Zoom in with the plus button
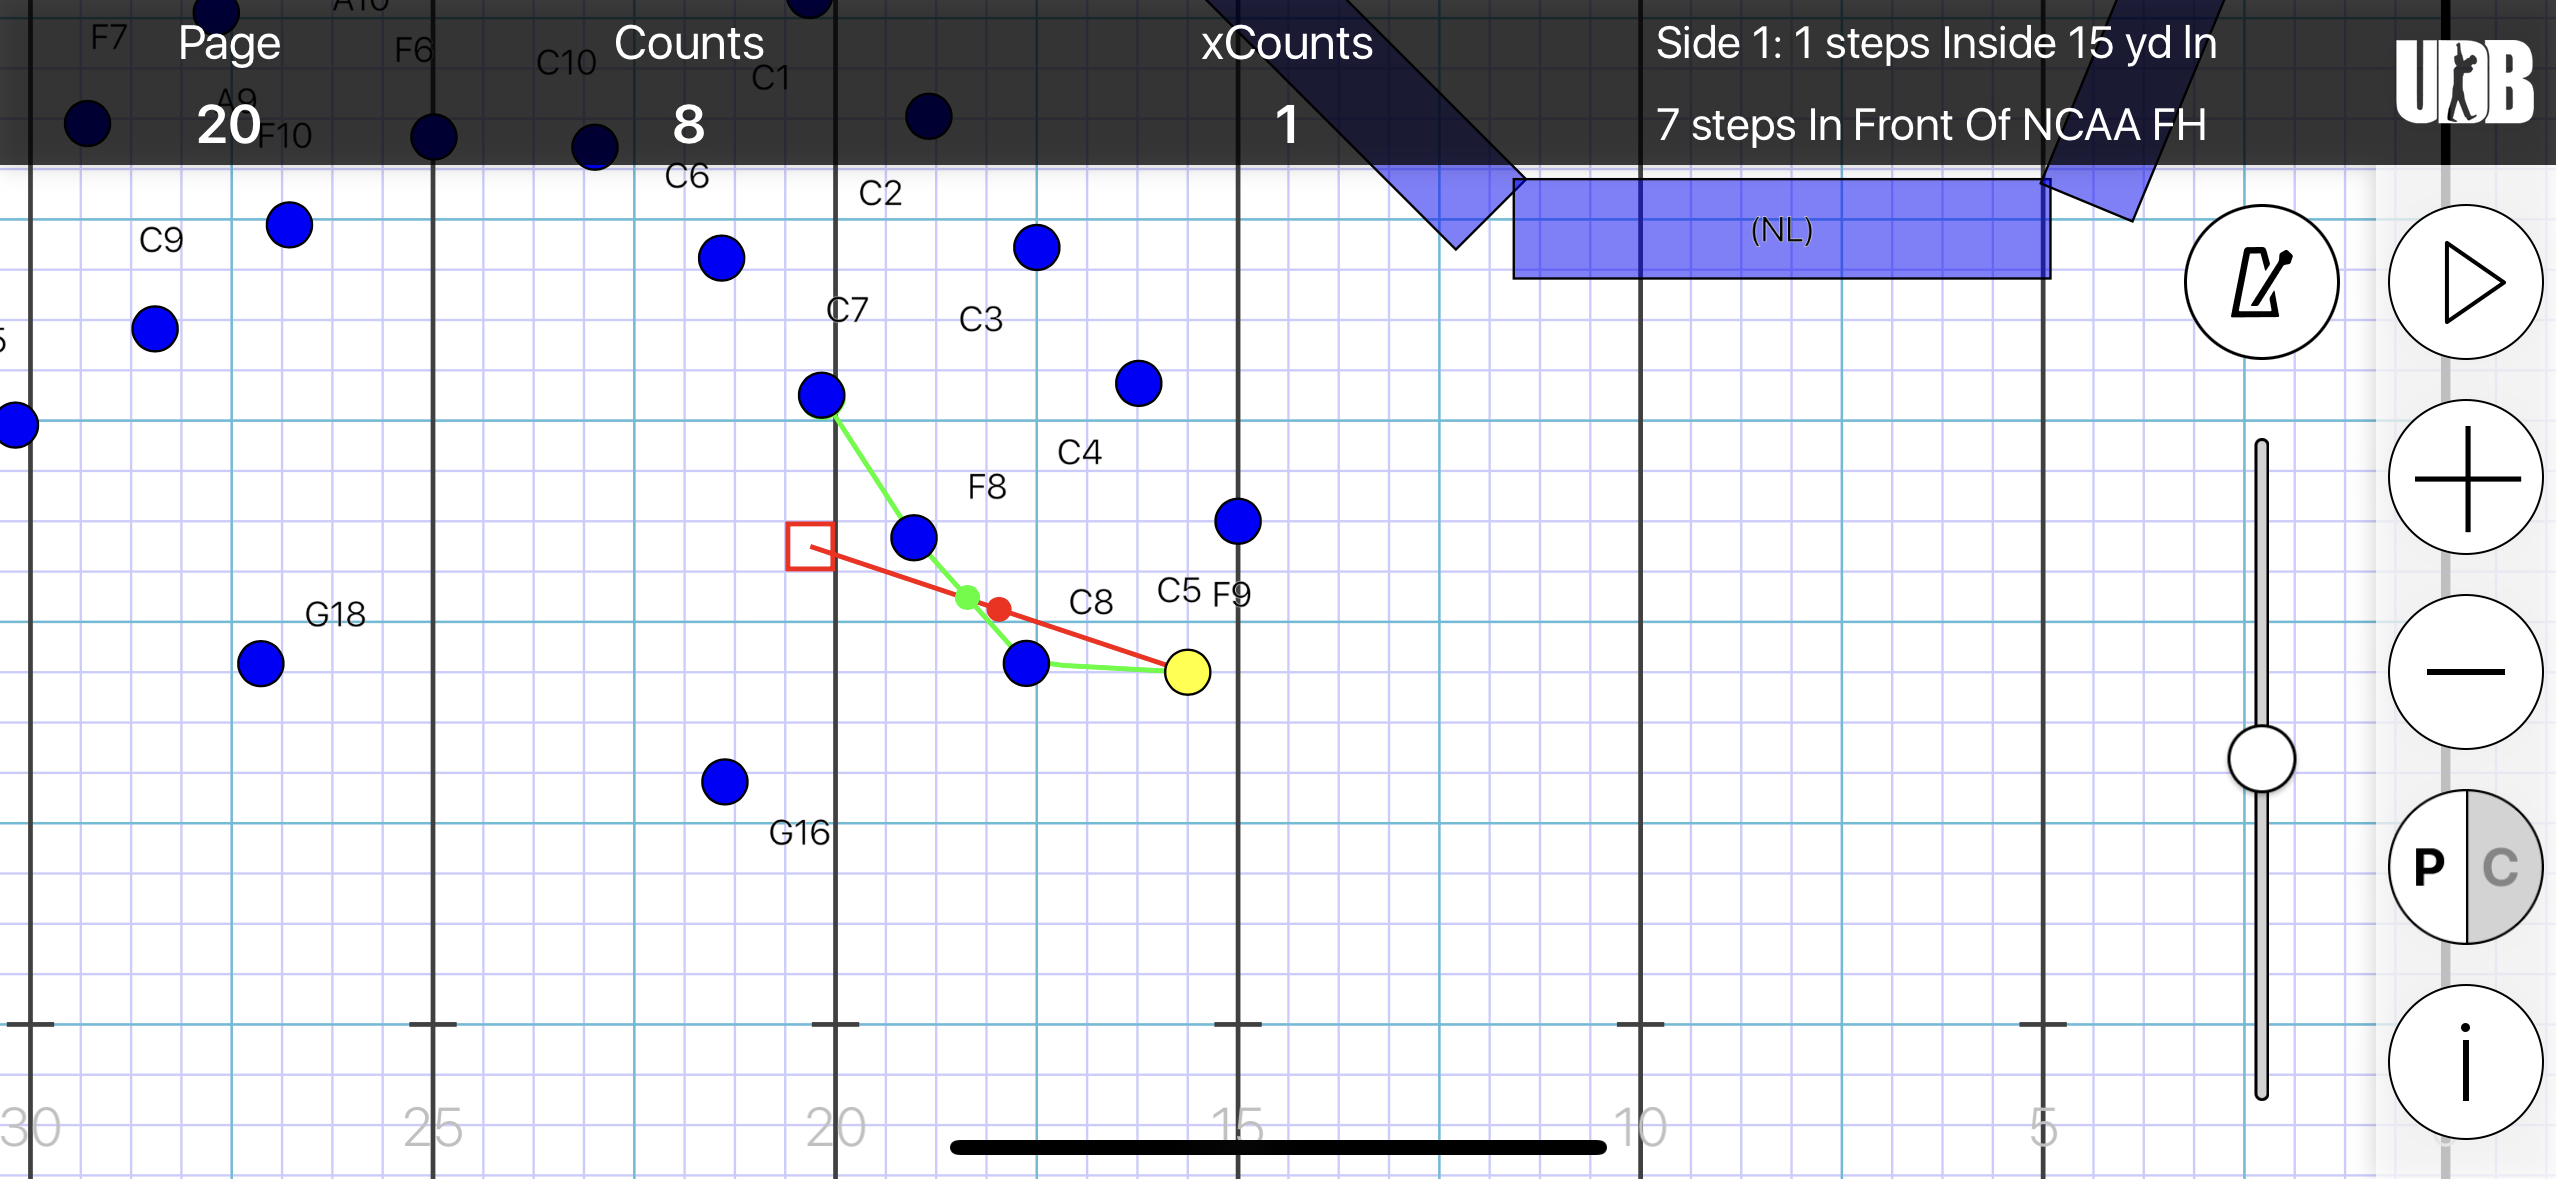The height and width of the screenshot is (1179, 2556). coord(2465,477)
